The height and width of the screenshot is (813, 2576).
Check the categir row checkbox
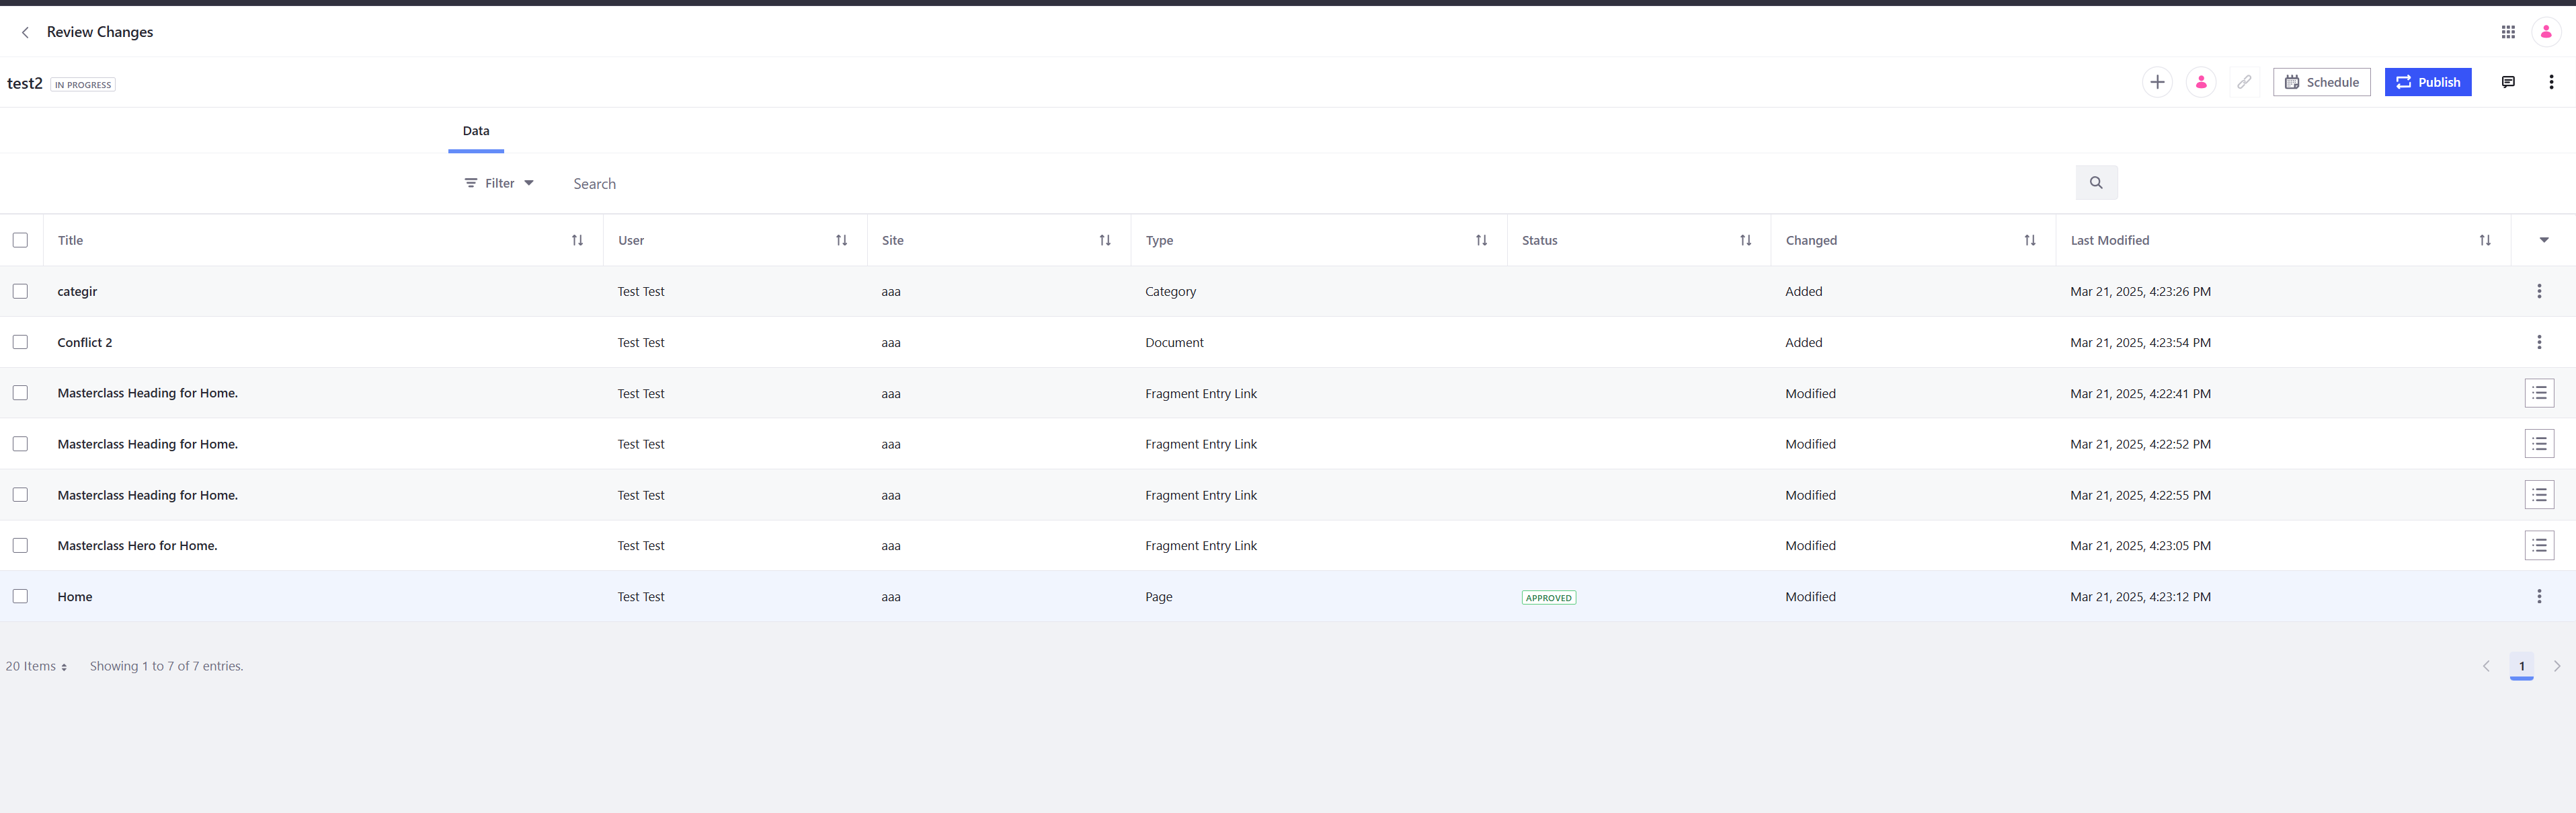[20, 291]
